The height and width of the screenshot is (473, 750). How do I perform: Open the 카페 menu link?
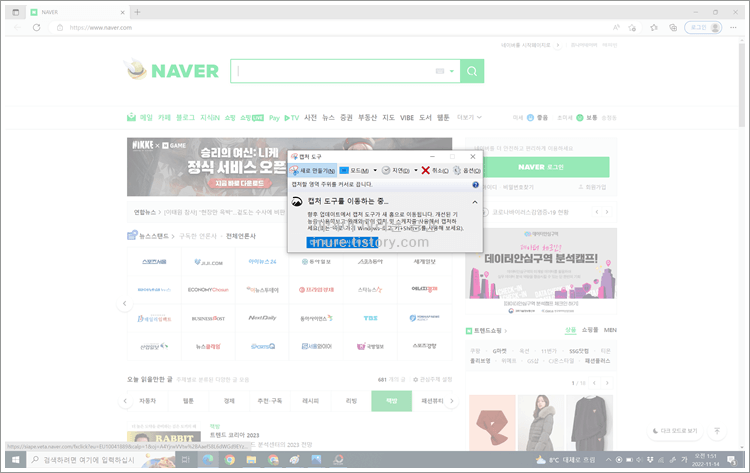click(164, 118)
